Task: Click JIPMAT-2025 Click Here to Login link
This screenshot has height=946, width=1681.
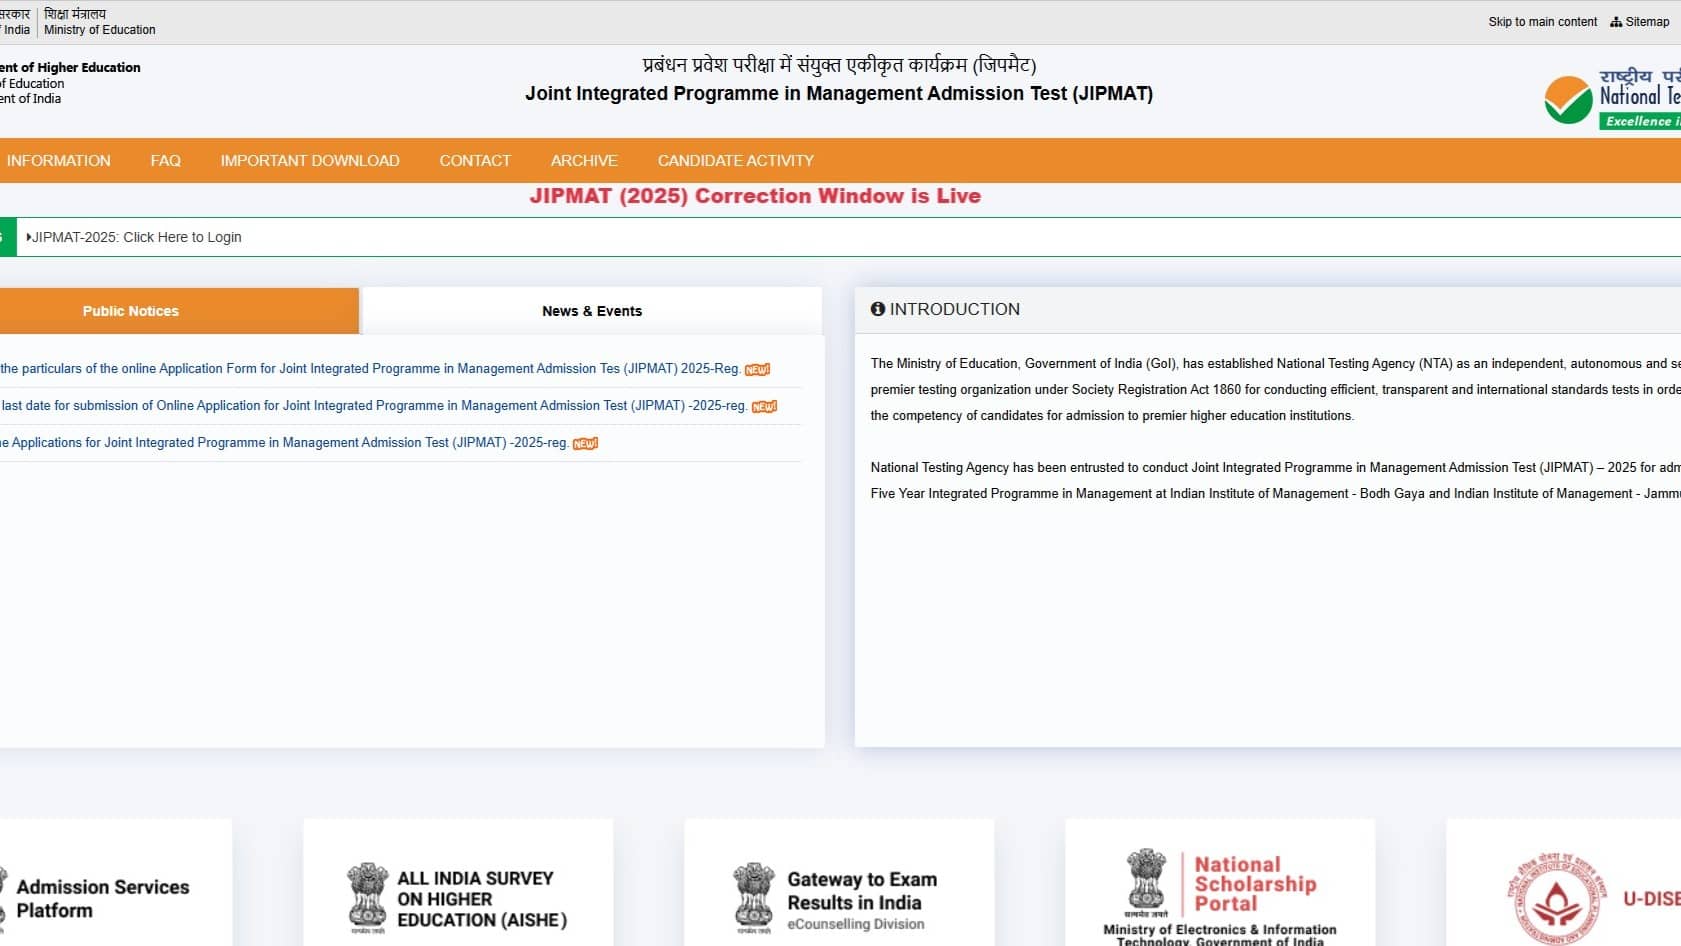Action: pyautogui.click(x=137, y=238)
